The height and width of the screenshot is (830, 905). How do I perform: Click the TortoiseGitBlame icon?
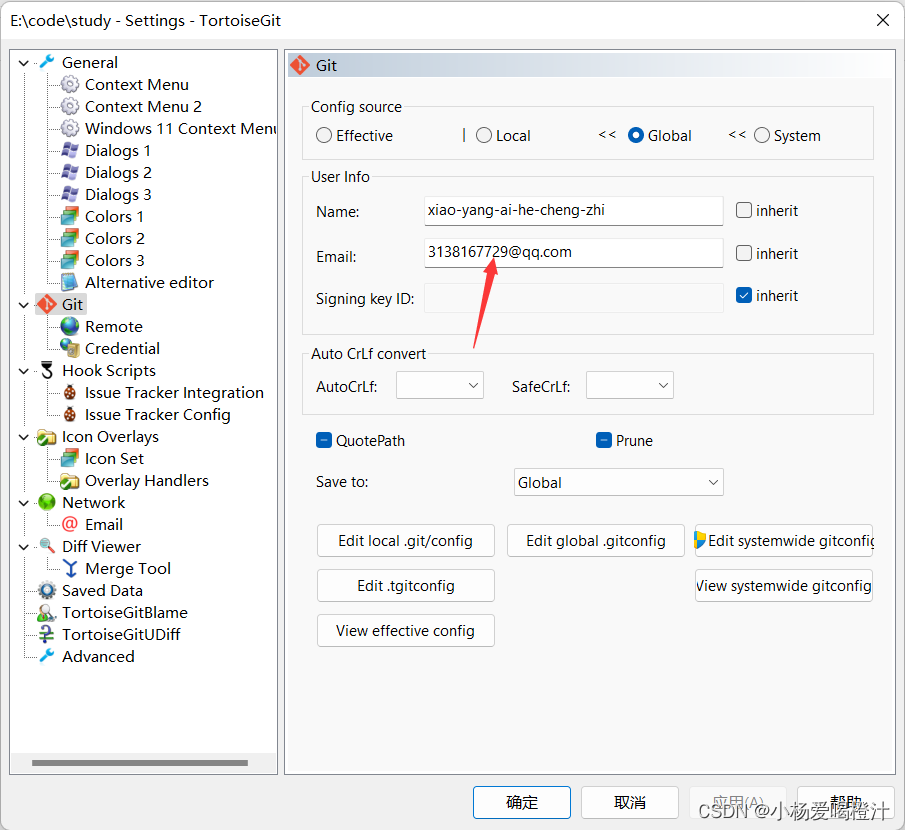[x=47, y=612]
